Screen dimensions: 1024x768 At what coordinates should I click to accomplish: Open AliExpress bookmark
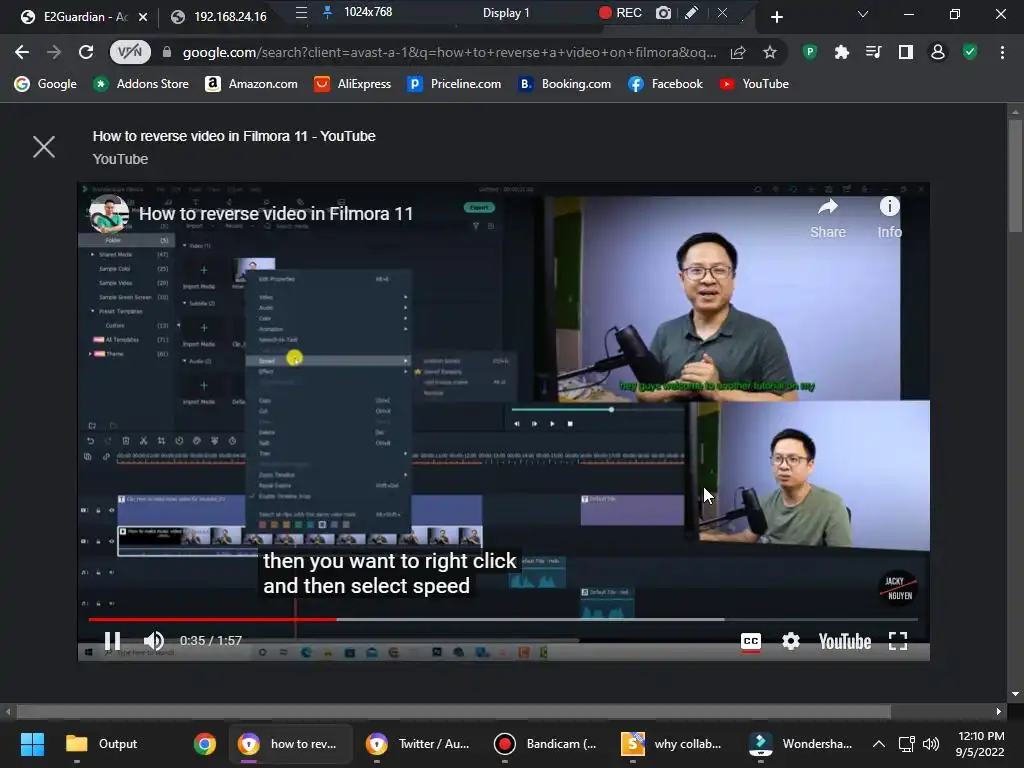click(x=353, y=84)
